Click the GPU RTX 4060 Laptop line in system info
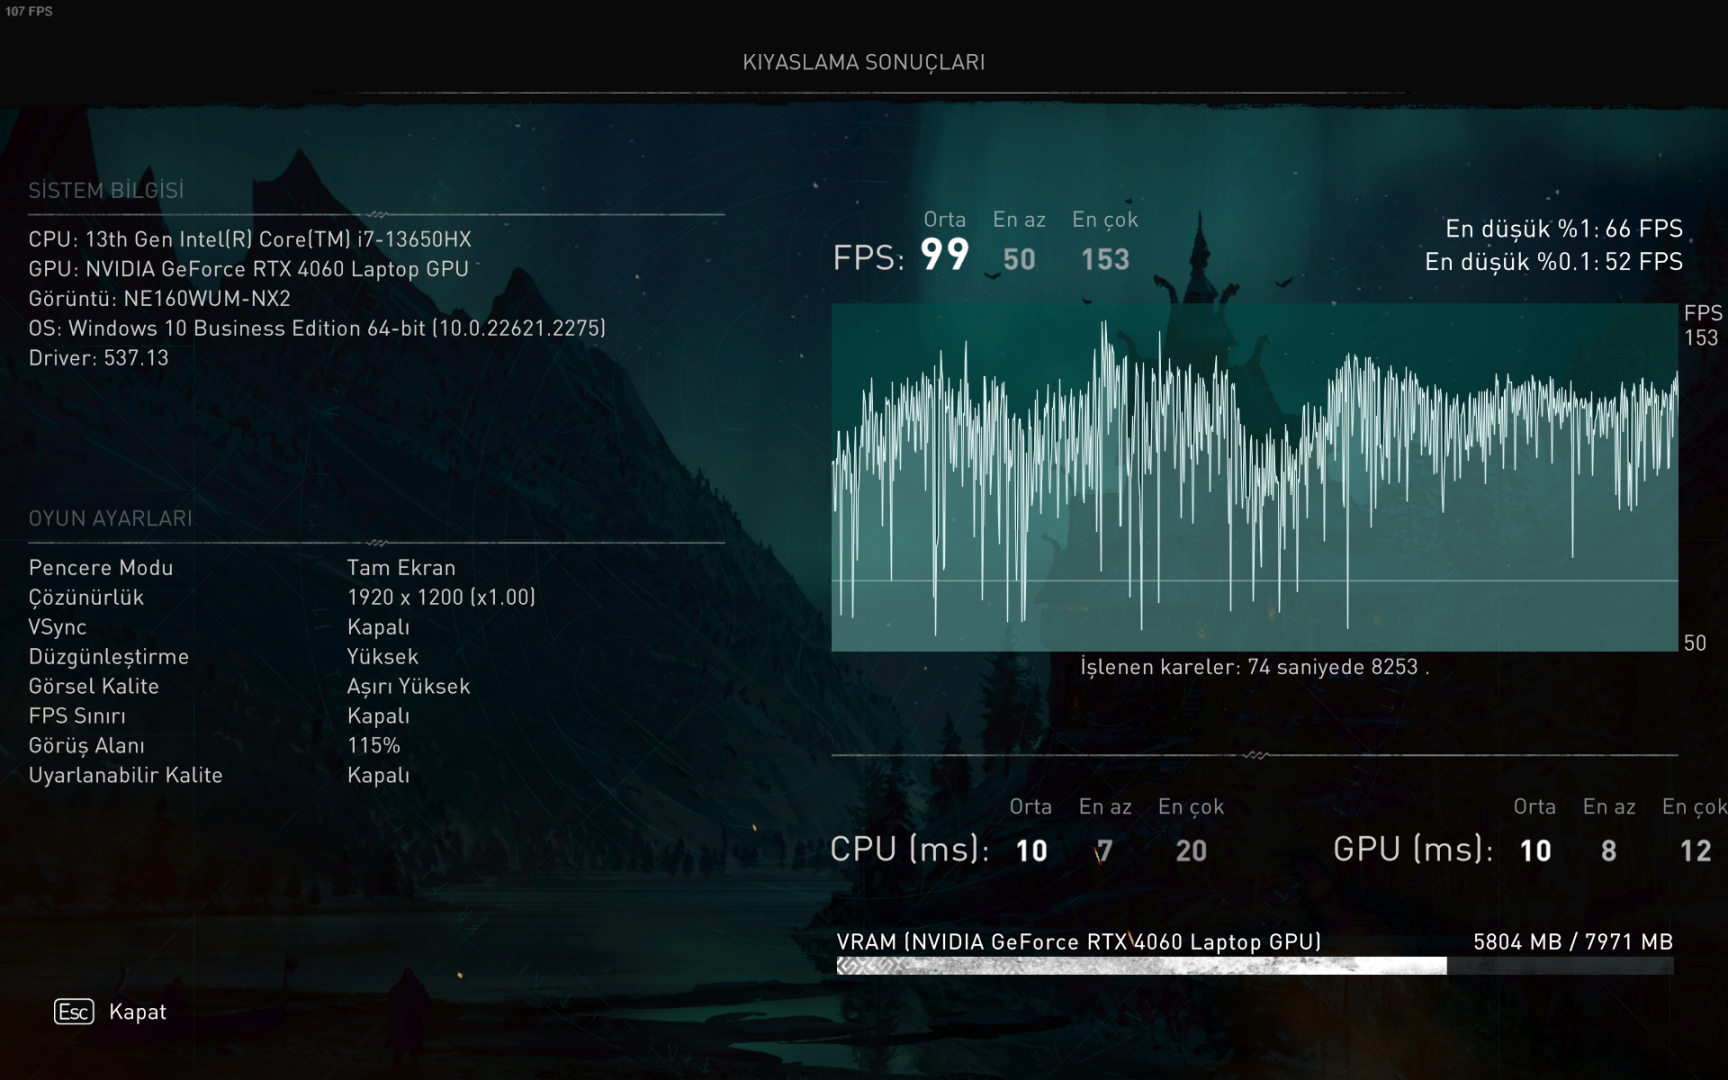This screenshot has height=1080, width=1728. 249,269
